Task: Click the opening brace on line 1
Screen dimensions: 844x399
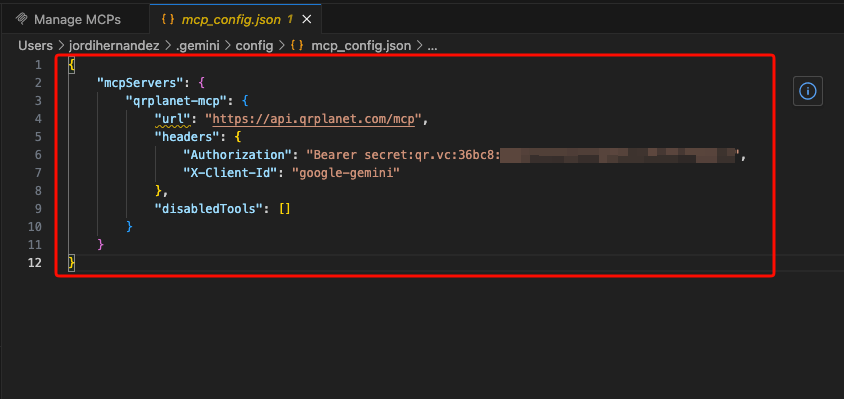Action: [72, 65]
